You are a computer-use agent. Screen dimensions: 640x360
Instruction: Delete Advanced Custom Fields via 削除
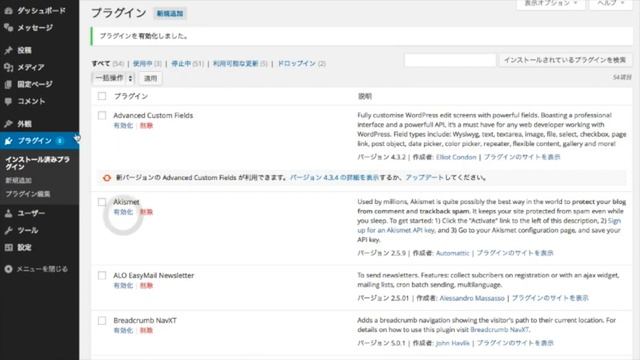coord(146,126)
